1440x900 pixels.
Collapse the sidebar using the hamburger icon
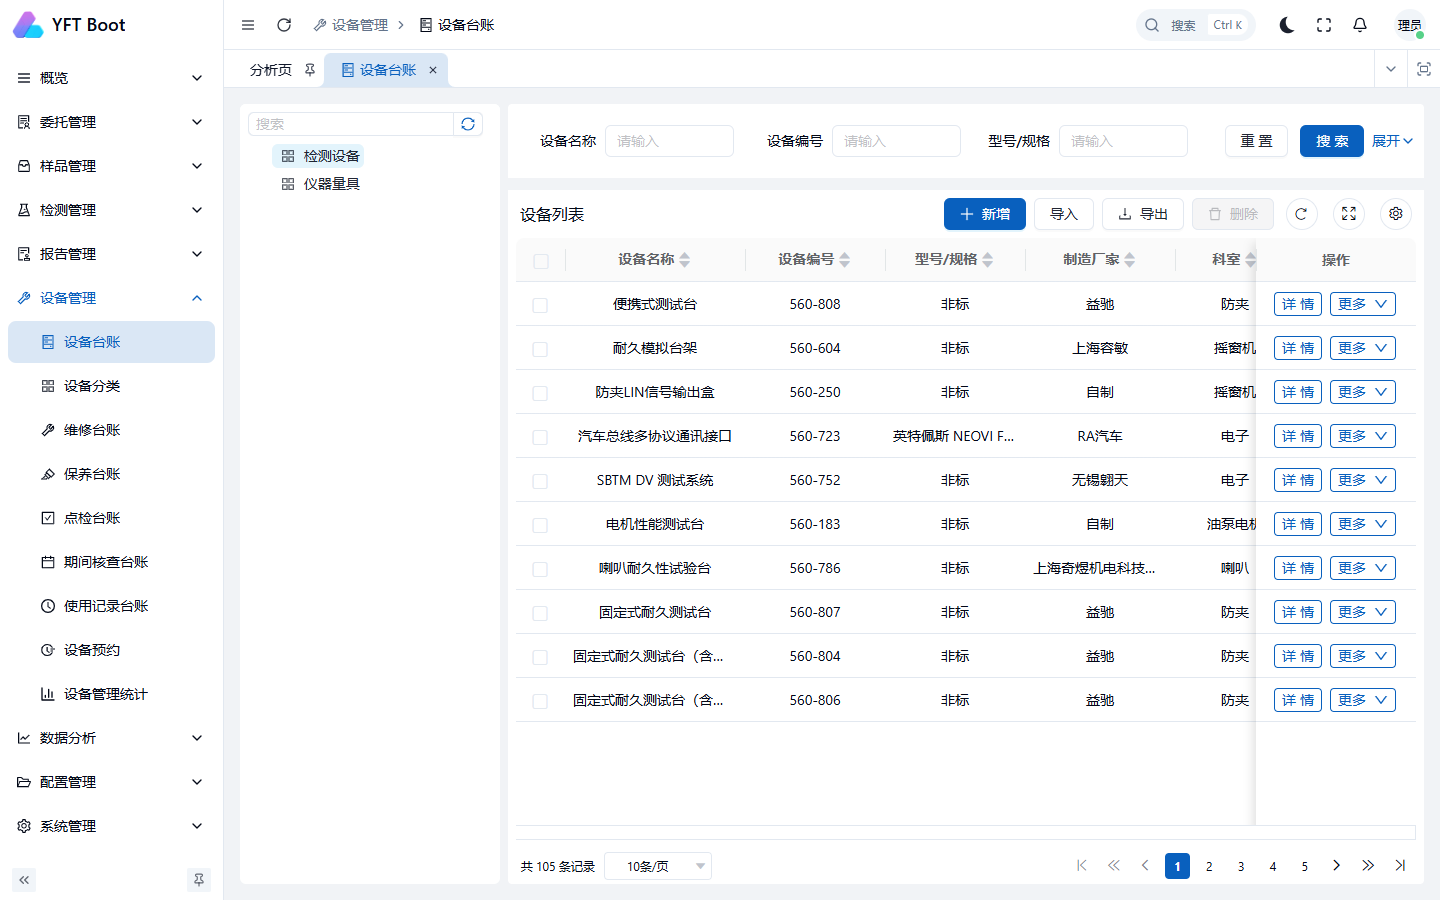pyautogui.click(x=248, y=25)
